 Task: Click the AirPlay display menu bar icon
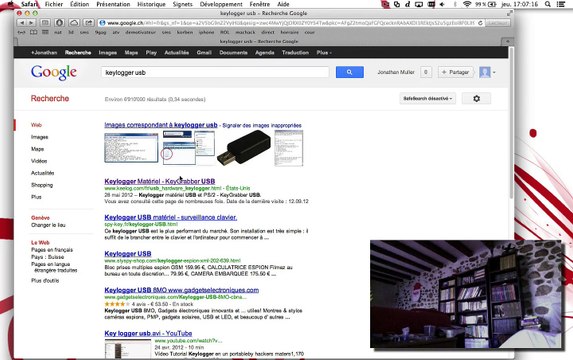pos(419,4)
